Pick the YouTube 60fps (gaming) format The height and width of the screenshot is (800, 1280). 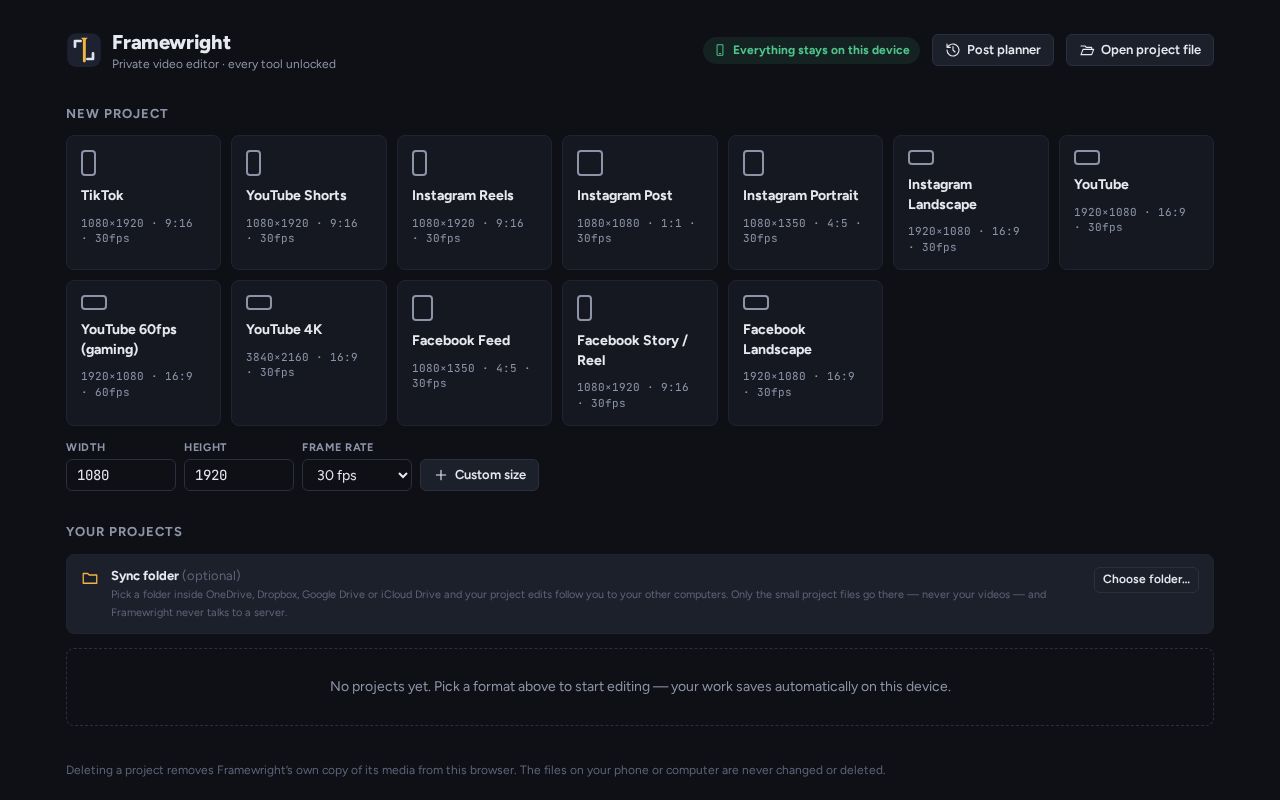click(x=143, y=353)
